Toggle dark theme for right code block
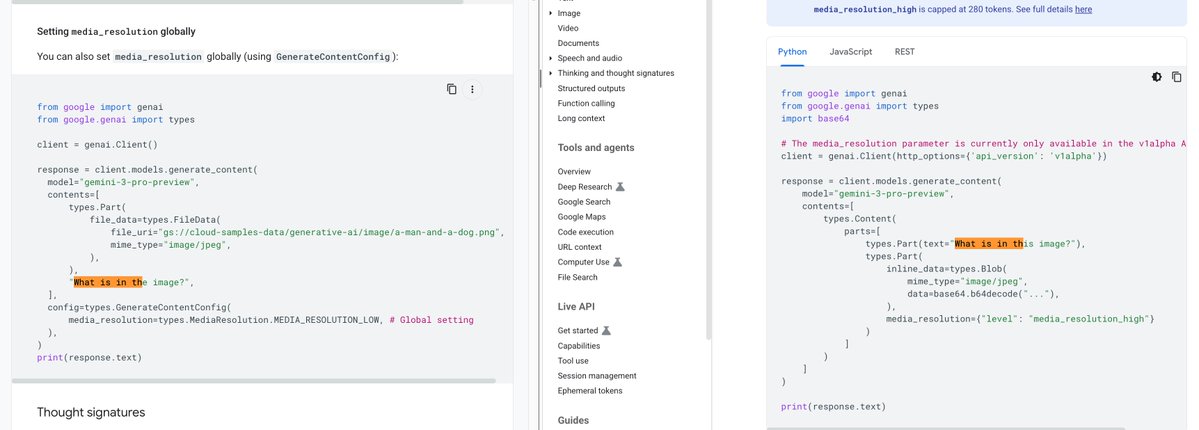This screenshot has width=1199, height=430. [1157, 77]
